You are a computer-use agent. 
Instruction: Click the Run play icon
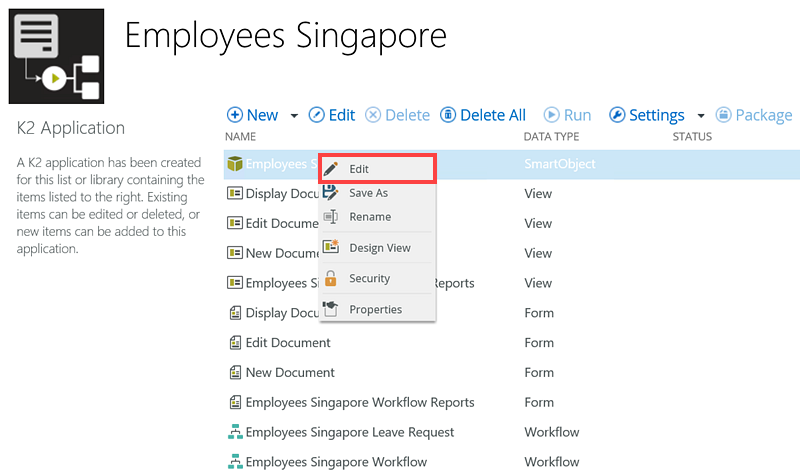click(552, 115)
